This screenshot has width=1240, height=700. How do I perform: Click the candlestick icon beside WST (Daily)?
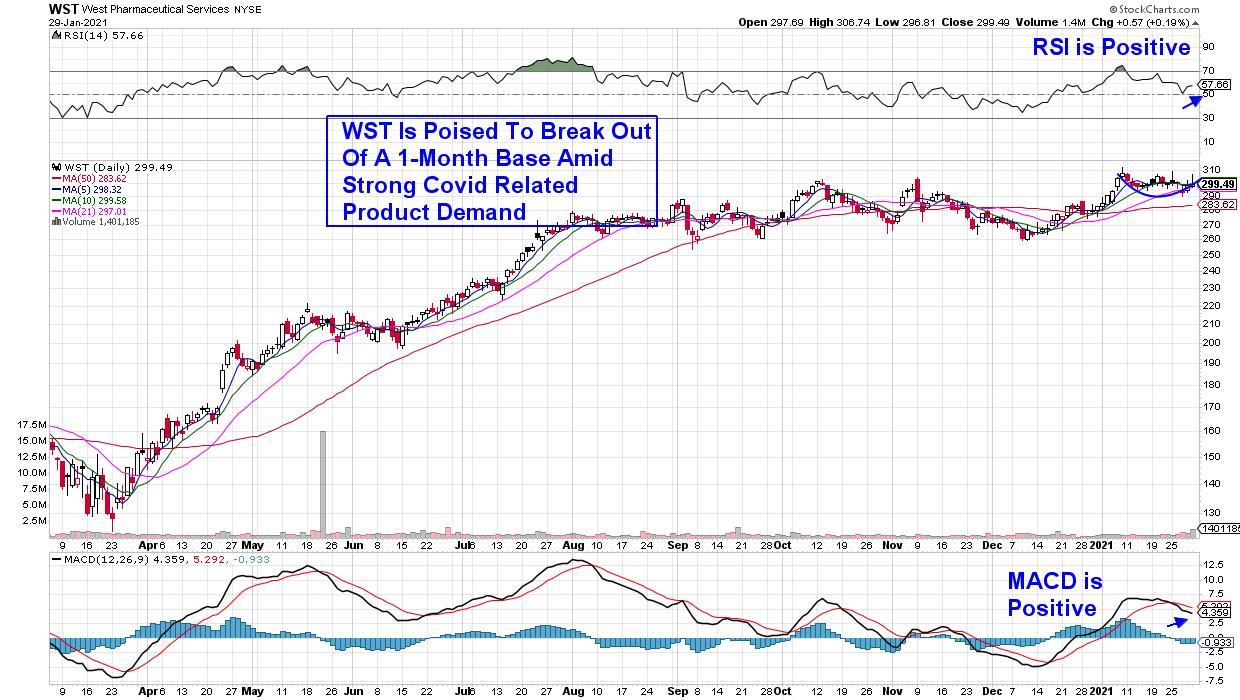coord(56,168)
